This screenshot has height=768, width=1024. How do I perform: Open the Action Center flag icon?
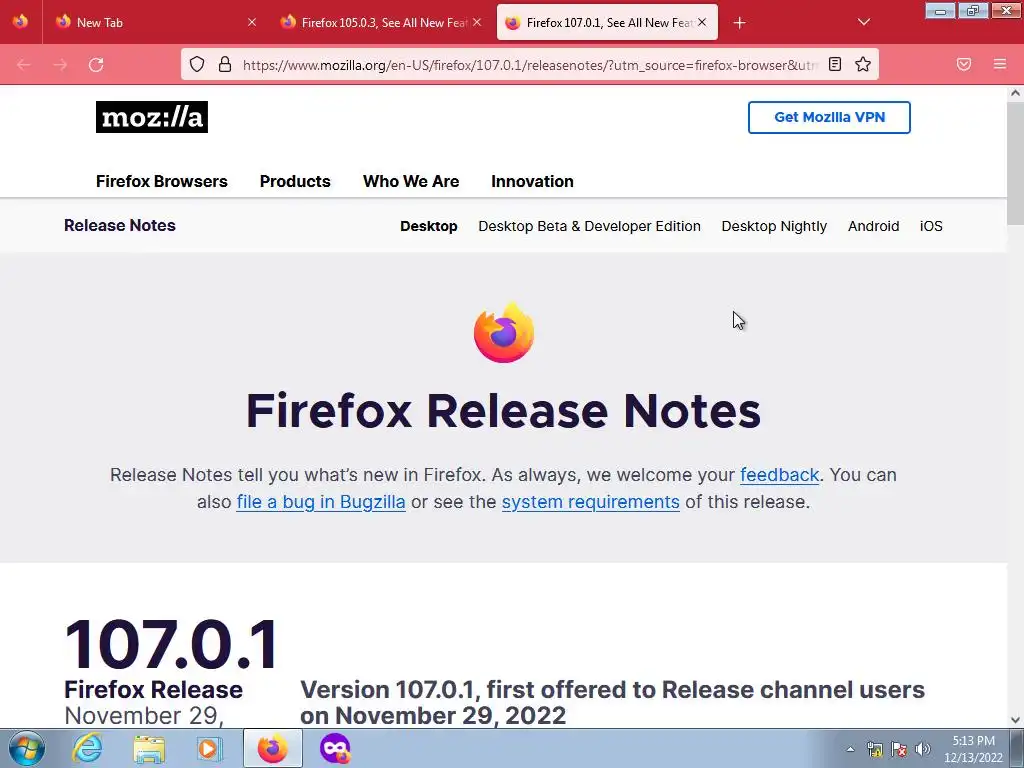[x=899, y=749]
